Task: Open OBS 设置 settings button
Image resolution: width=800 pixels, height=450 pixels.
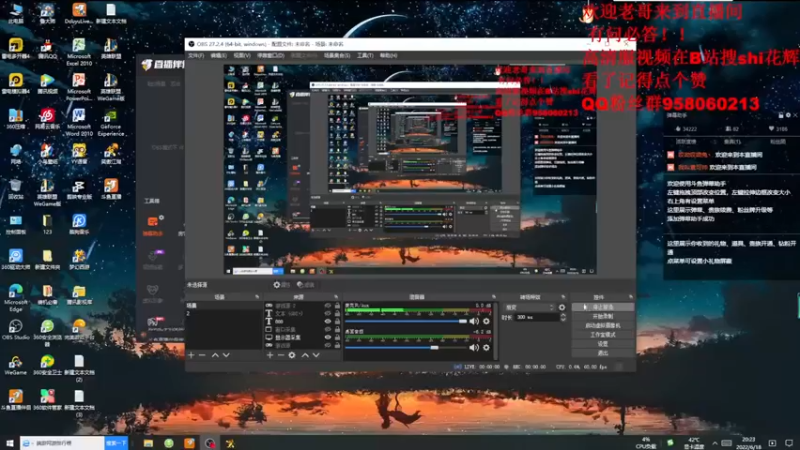Action: [603, 344]
